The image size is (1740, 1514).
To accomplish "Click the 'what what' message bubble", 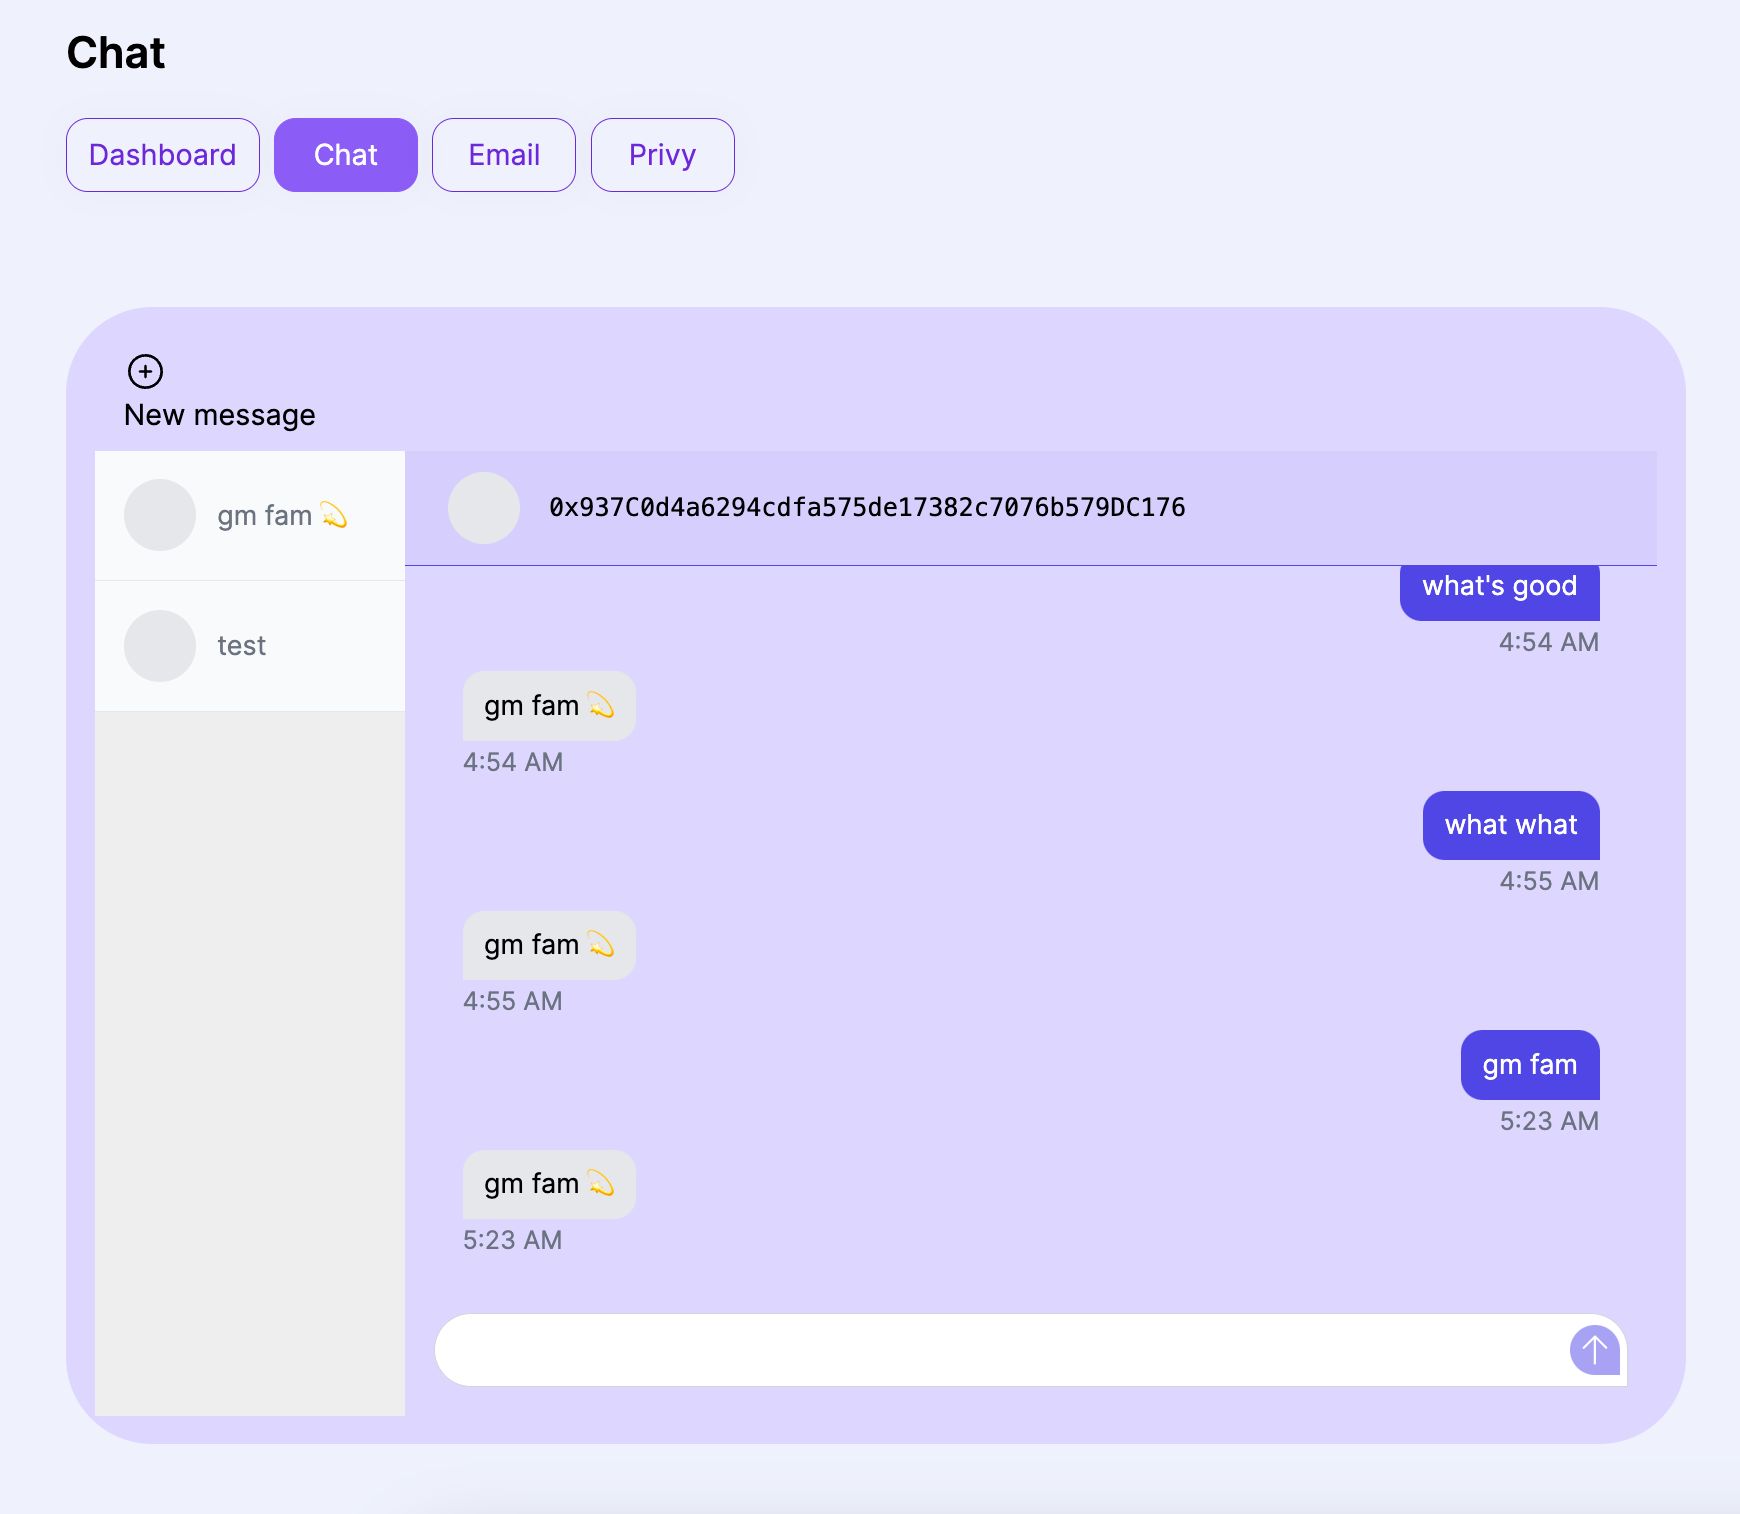I will pos(1511,825).
